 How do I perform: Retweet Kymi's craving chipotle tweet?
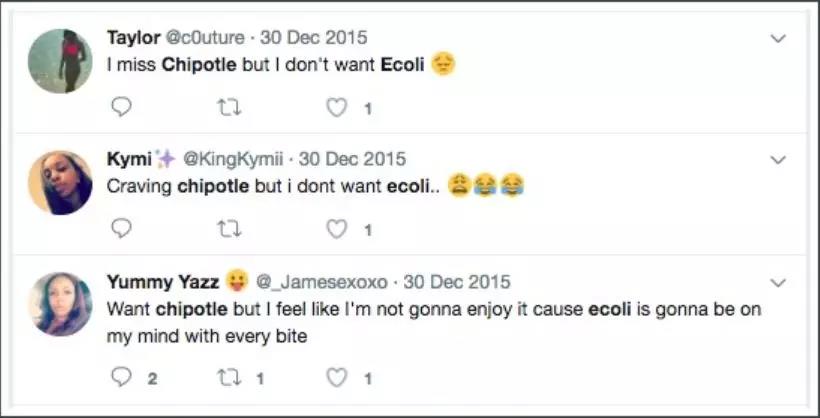coord(229,229)
